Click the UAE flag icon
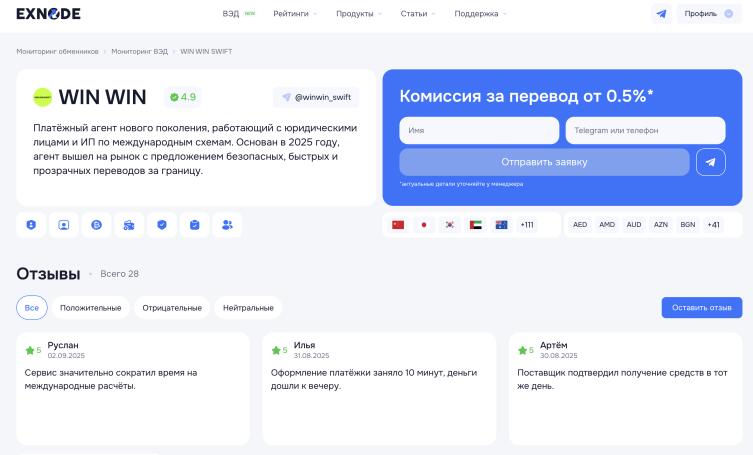 coord(475,225)
